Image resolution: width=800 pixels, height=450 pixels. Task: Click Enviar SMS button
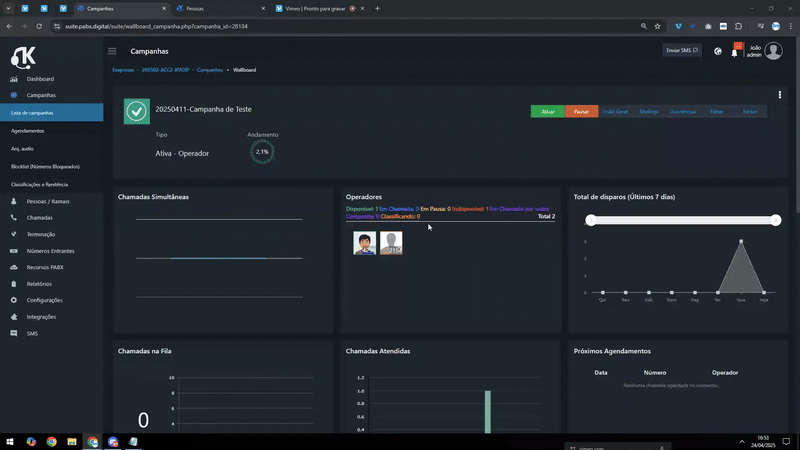(682, 51)
